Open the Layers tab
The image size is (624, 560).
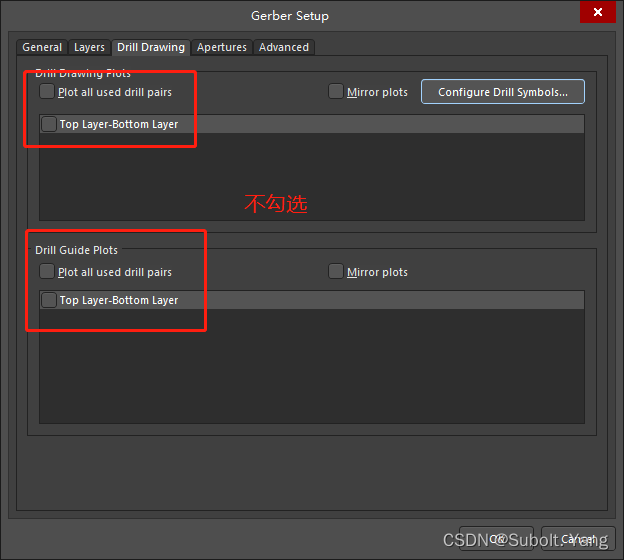[x=89, y=47]
